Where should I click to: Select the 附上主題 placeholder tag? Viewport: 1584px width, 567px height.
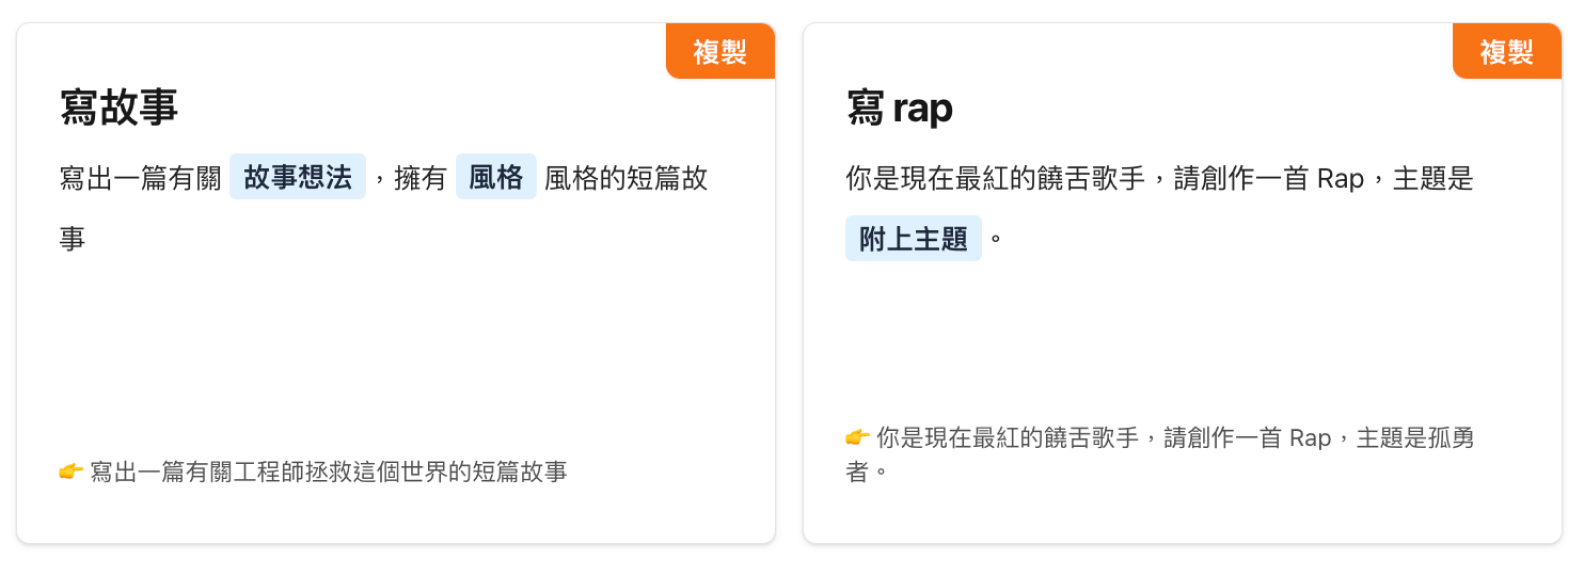point(913,238)
